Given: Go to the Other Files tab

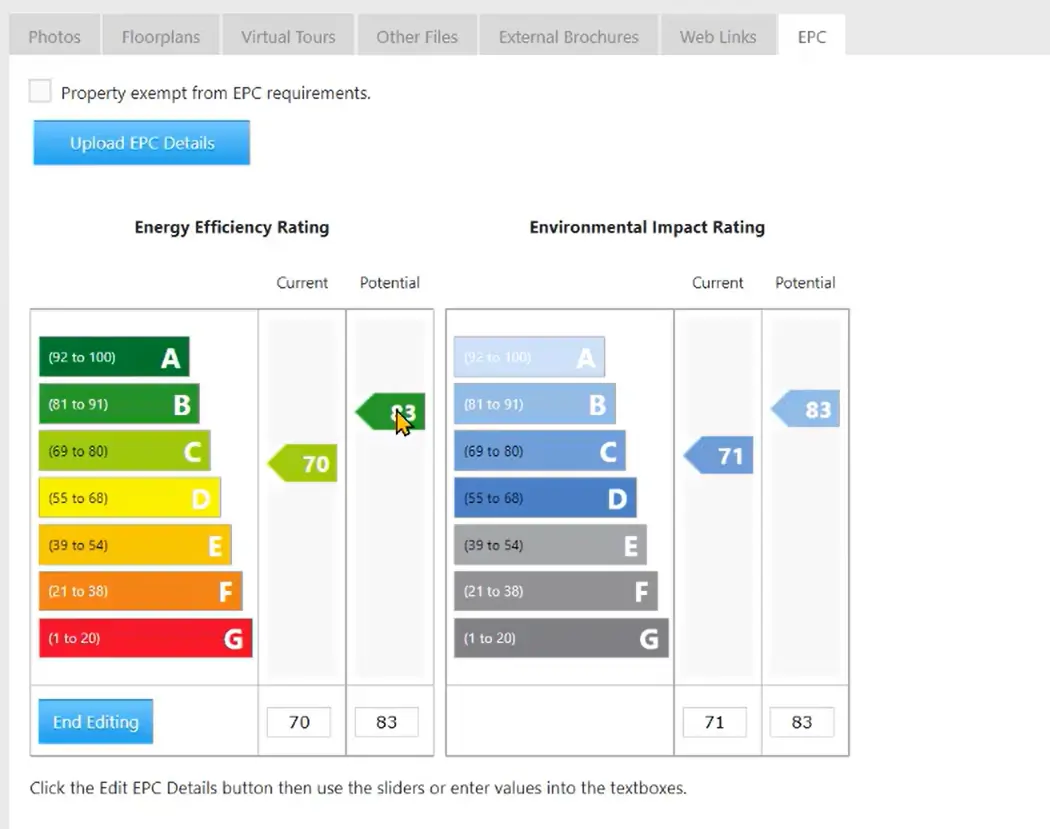Looking at the screenshot, I should tap(417, 37).
